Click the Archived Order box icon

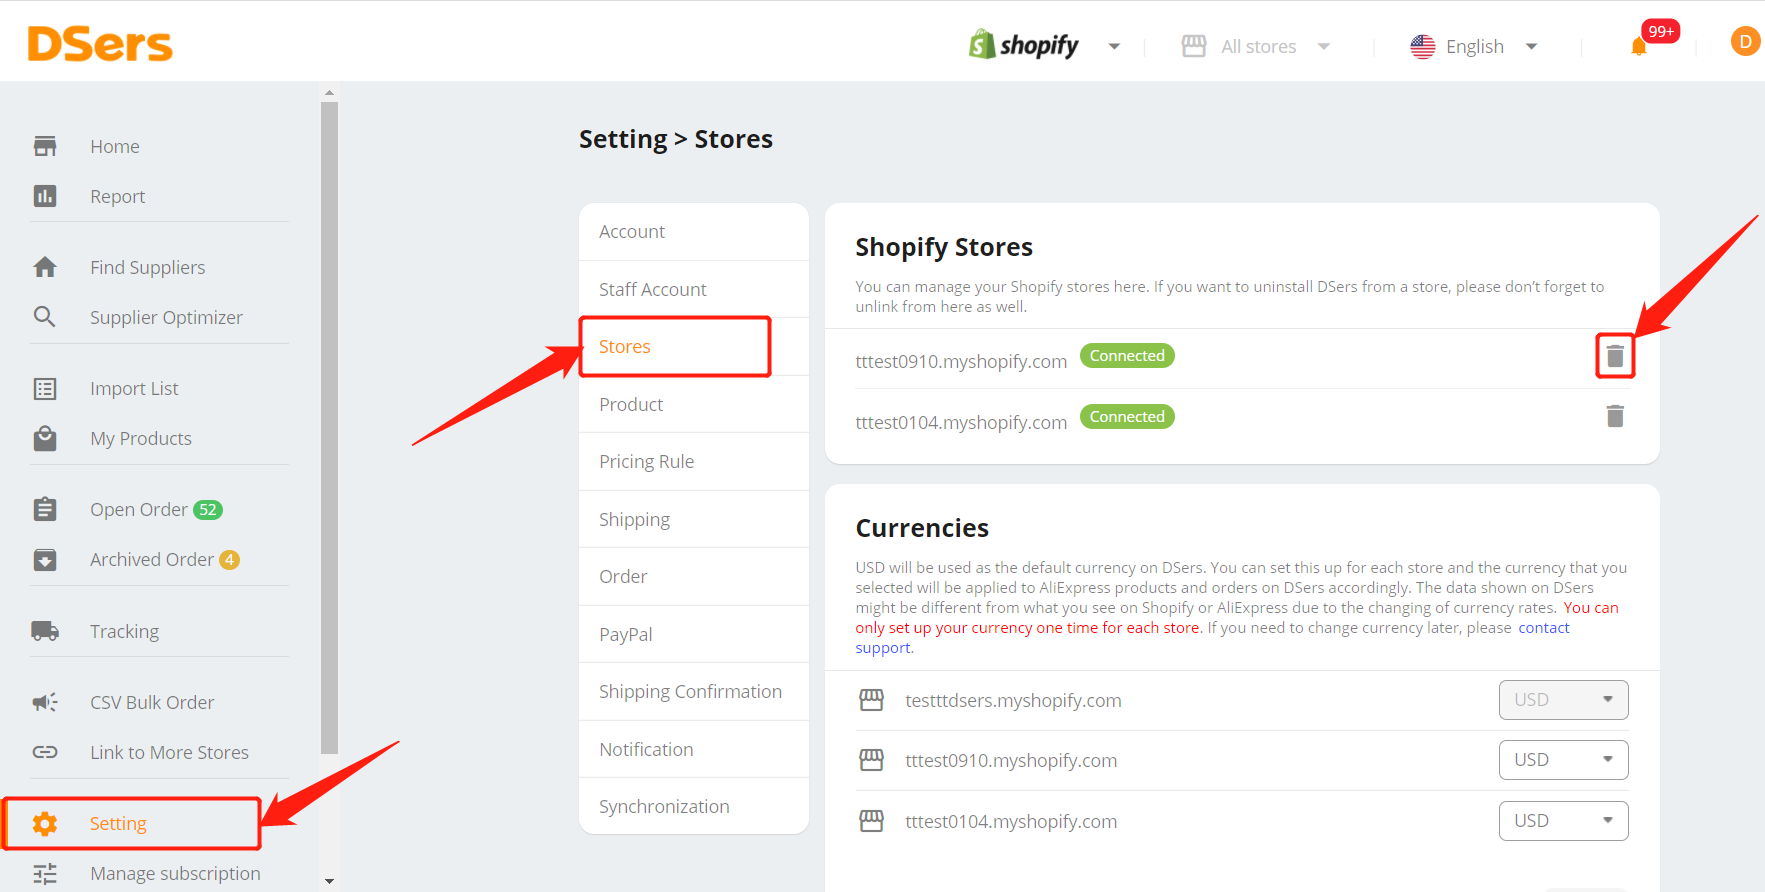pos(45,560)
